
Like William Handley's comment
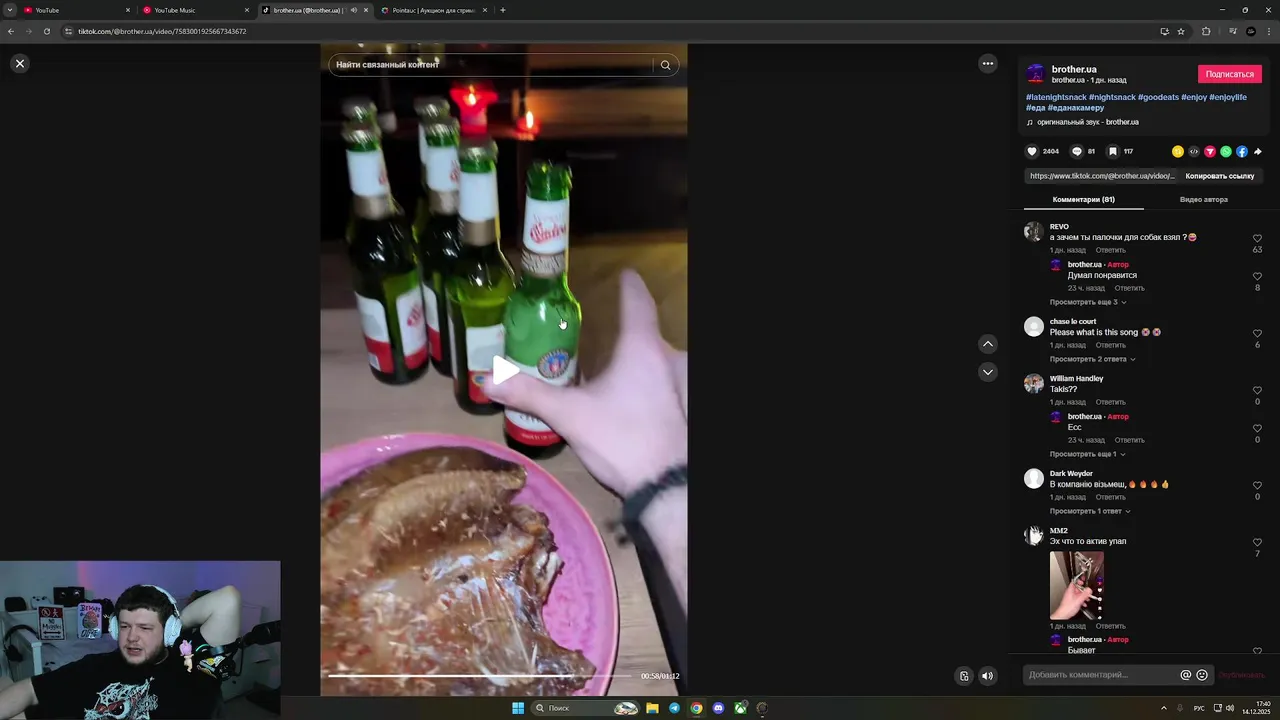pyautogui.click(x=1257, y=391)
